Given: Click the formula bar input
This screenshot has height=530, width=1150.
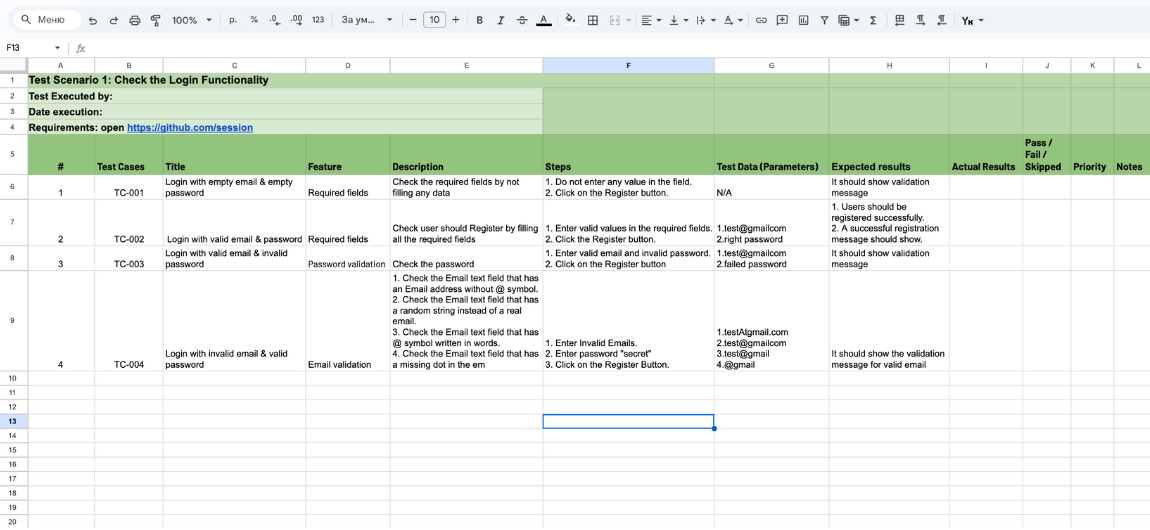Looking at the screenshot, I should click(x=616, y=48).
